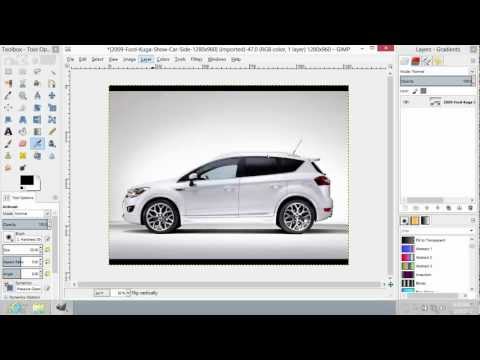This screenshot has width=480, height=360.
Task: Select the Zoom magnifier tool
Action: click(23, 96)
